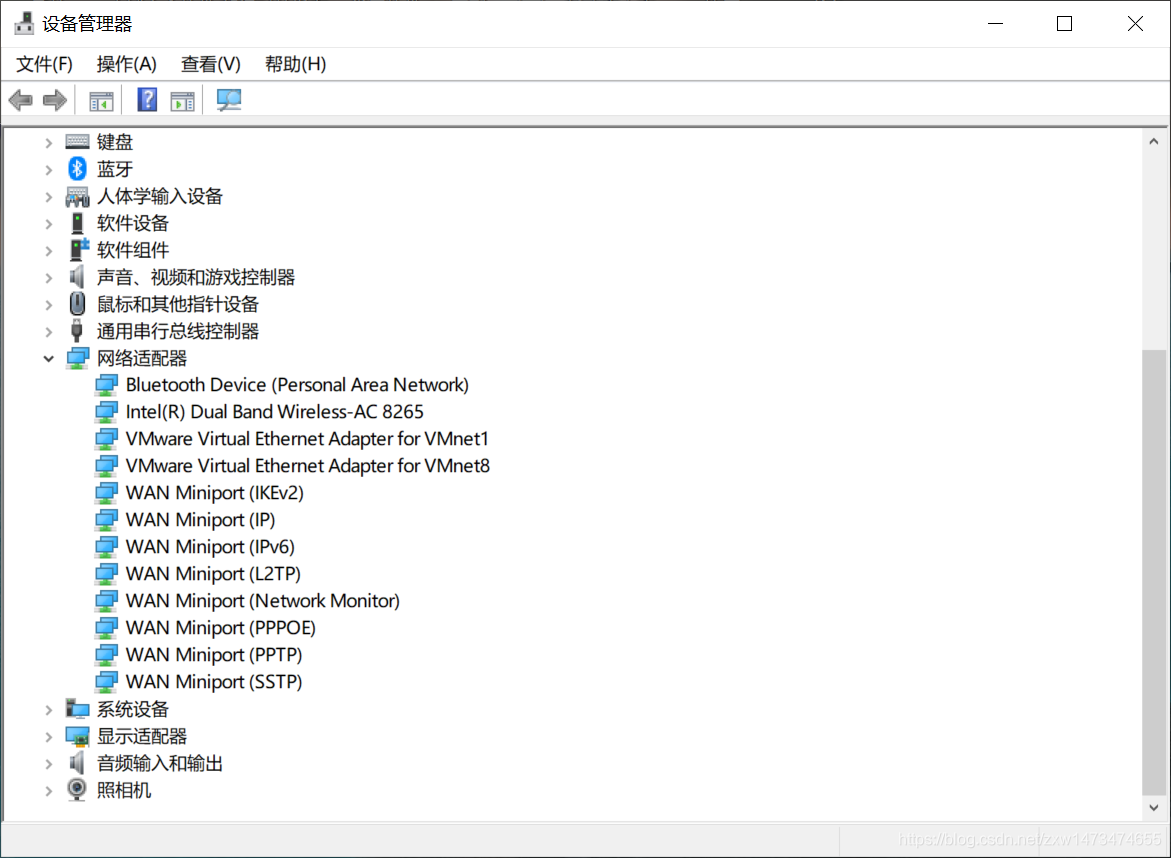This screenshot has height=858, width=1171.
Task: Expand the 系统设备 node
Action: 49,709
